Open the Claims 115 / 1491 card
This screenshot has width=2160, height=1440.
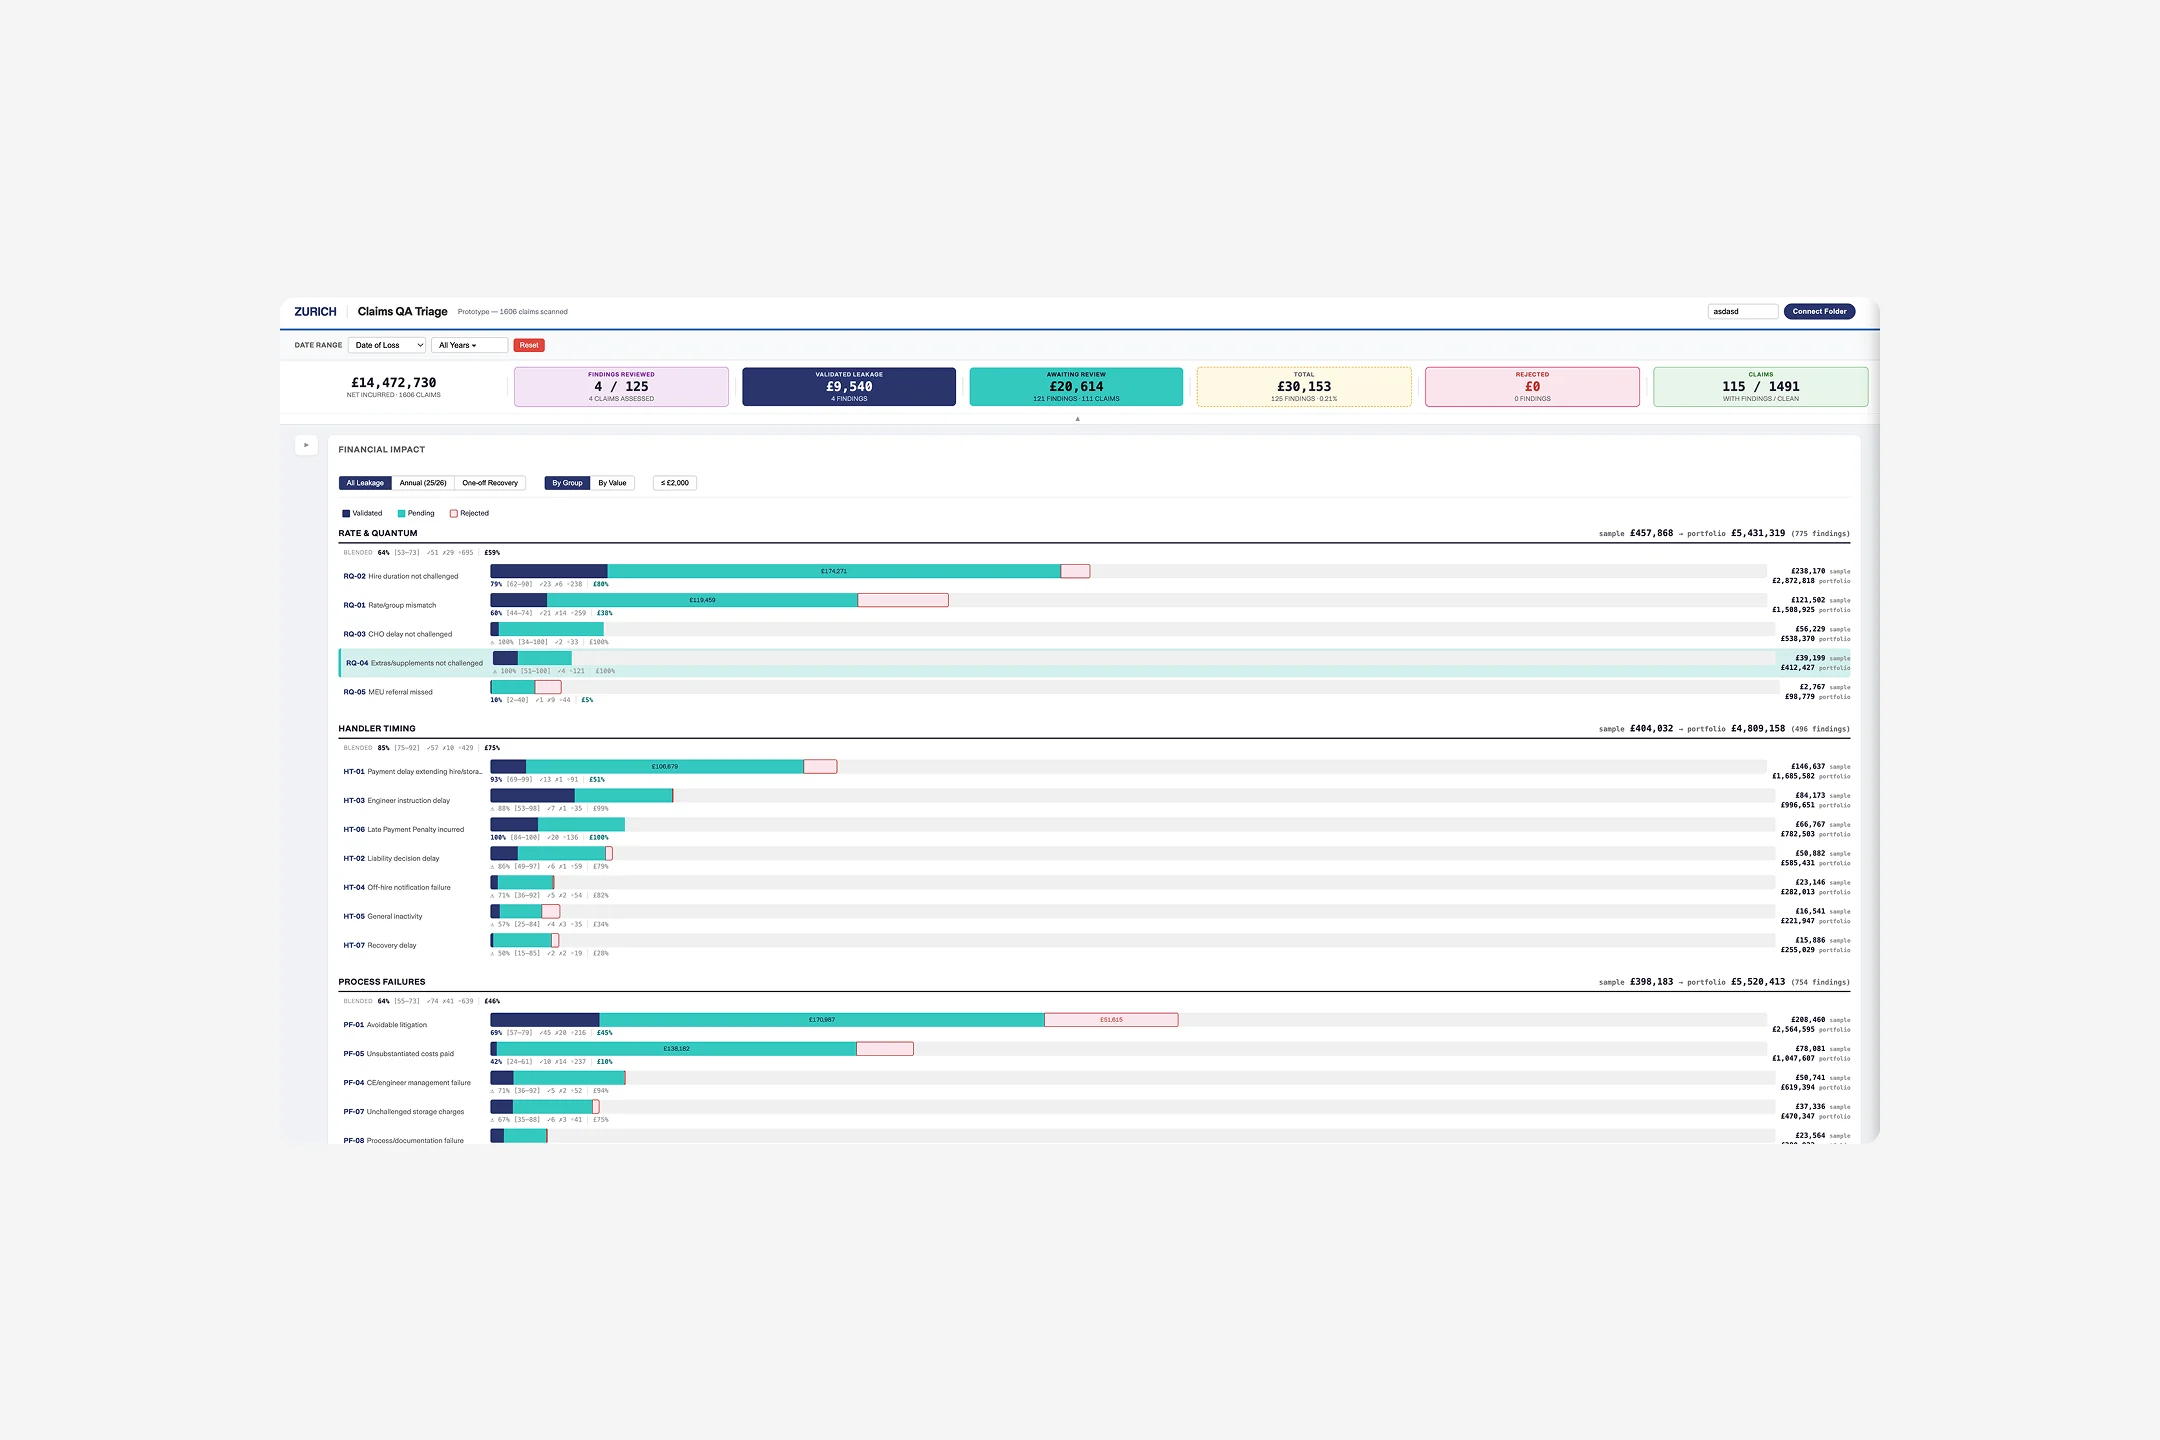(1760, 387)
